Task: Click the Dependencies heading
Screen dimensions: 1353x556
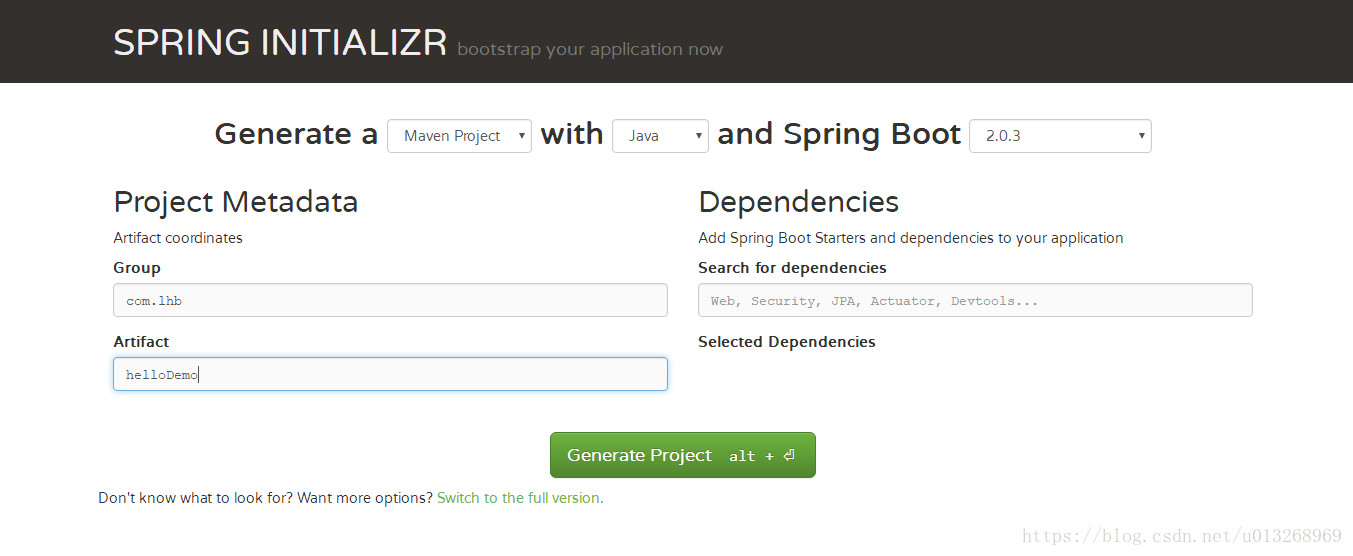Action: 798,202
